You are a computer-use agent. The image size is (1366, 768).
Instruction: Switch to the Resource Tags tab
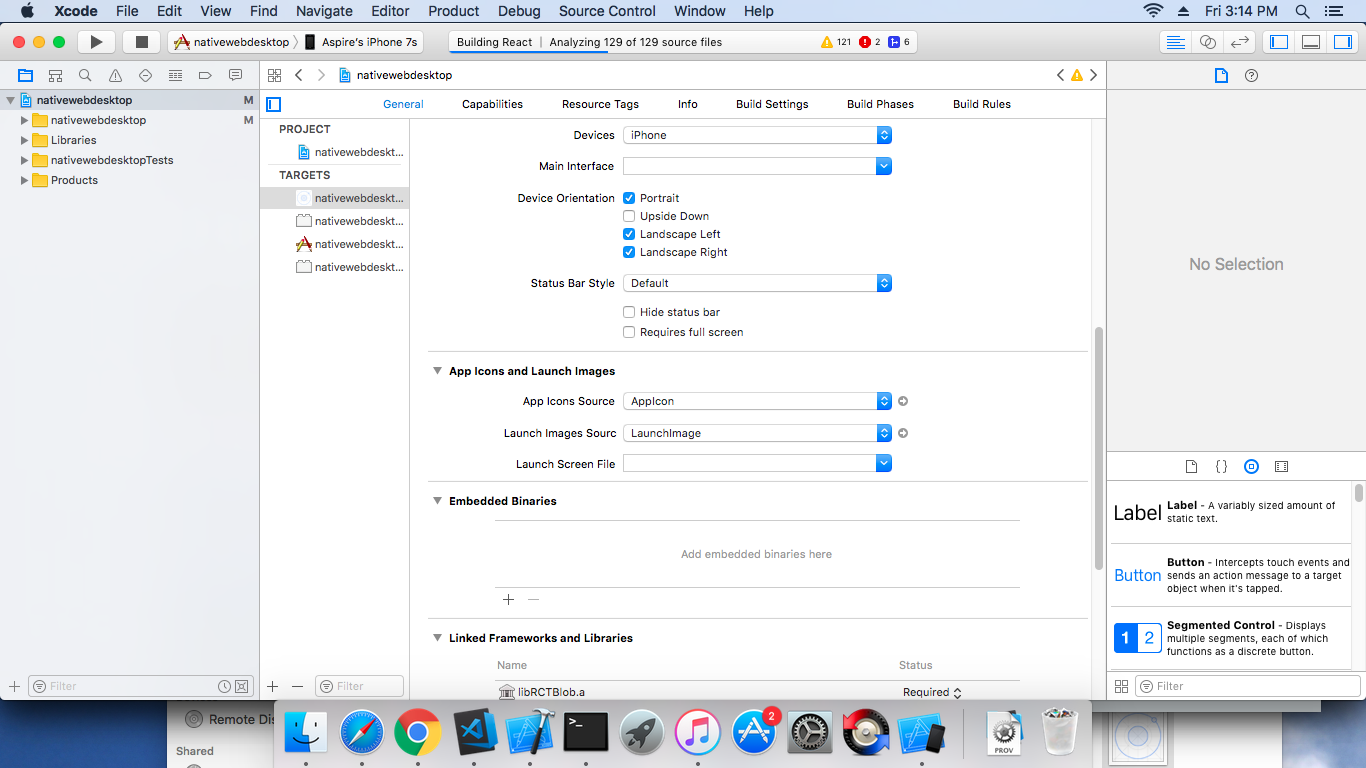click(x=600, y=104)
